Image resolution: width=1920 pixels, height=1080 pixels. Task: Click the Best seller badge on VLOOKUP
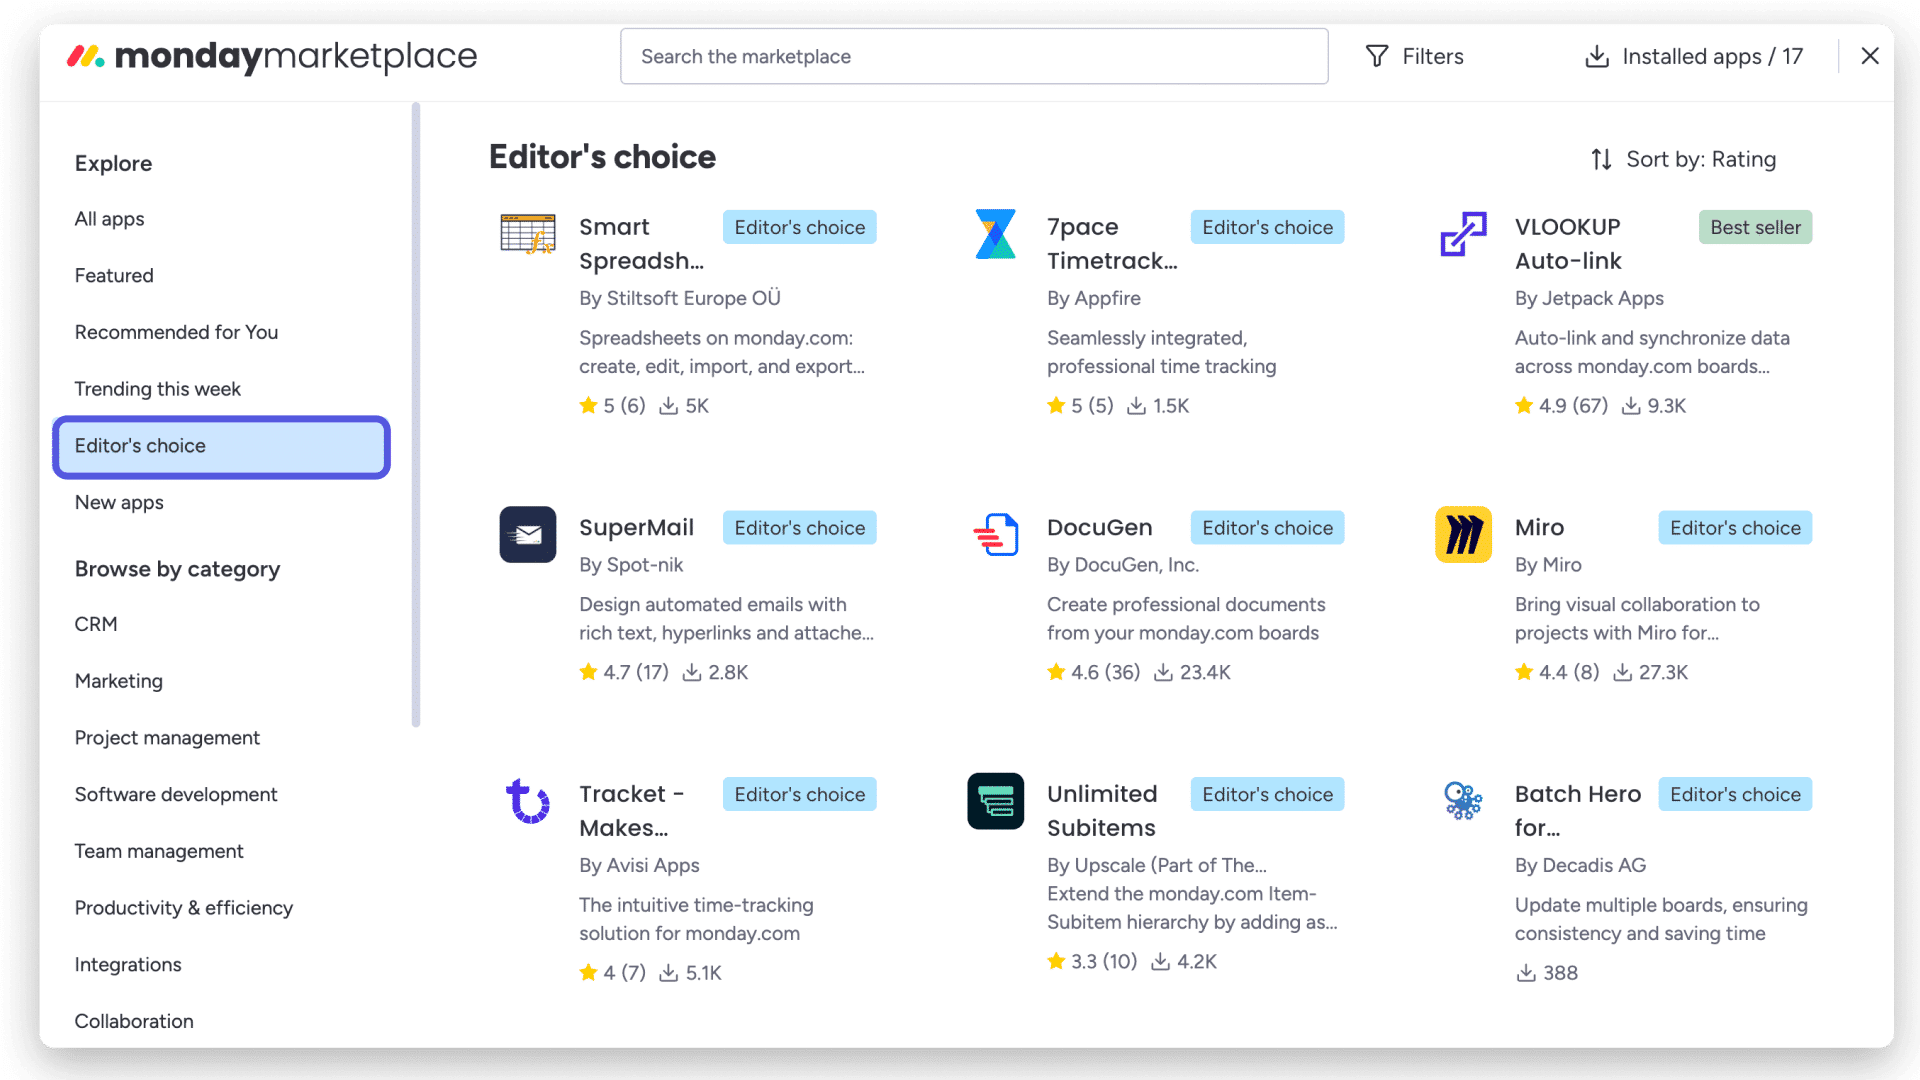(x=1755, y=227)
